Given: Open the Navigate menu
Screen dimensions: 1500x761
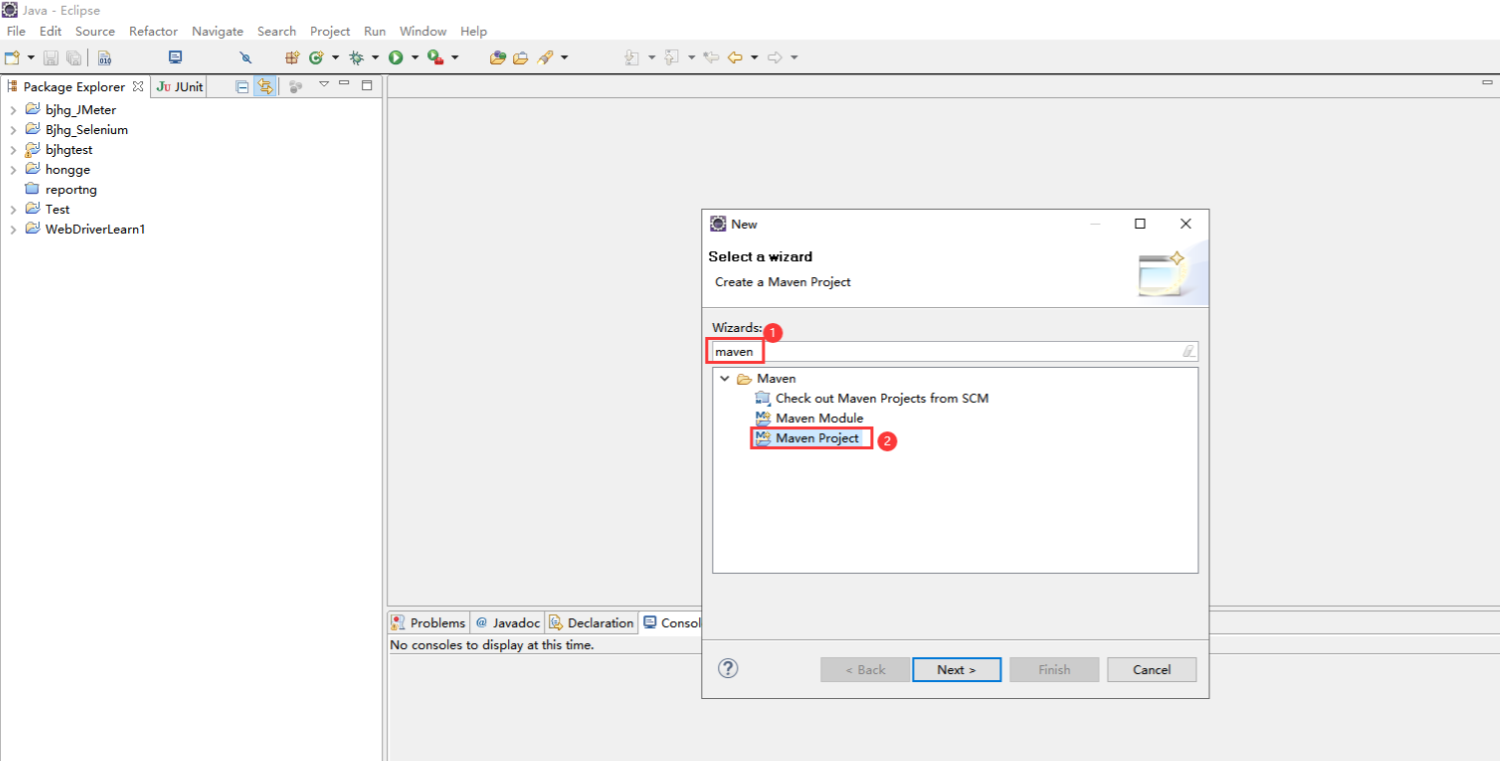Looking at the screenshot, I should click(217, 31).
